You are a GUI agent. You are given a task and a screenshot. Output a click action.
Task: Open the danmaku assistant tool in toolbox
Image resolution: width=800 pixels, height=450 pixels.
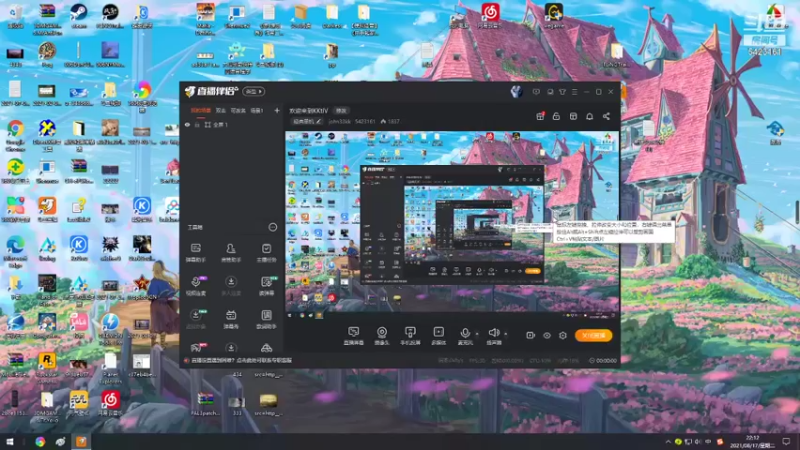coord(195,253)
